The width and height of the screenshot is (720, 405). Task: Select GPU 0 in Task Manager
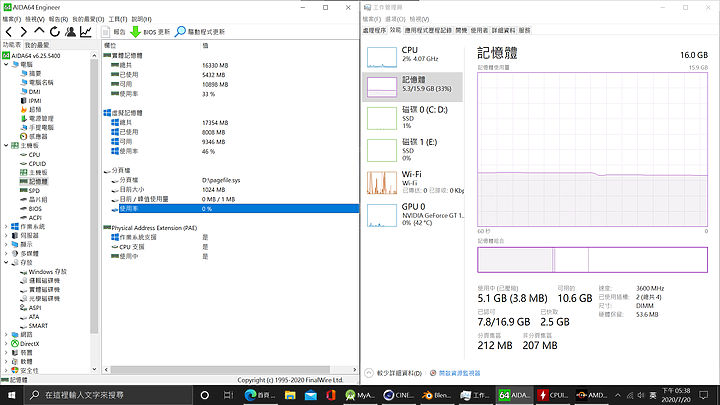pos(412,214)
